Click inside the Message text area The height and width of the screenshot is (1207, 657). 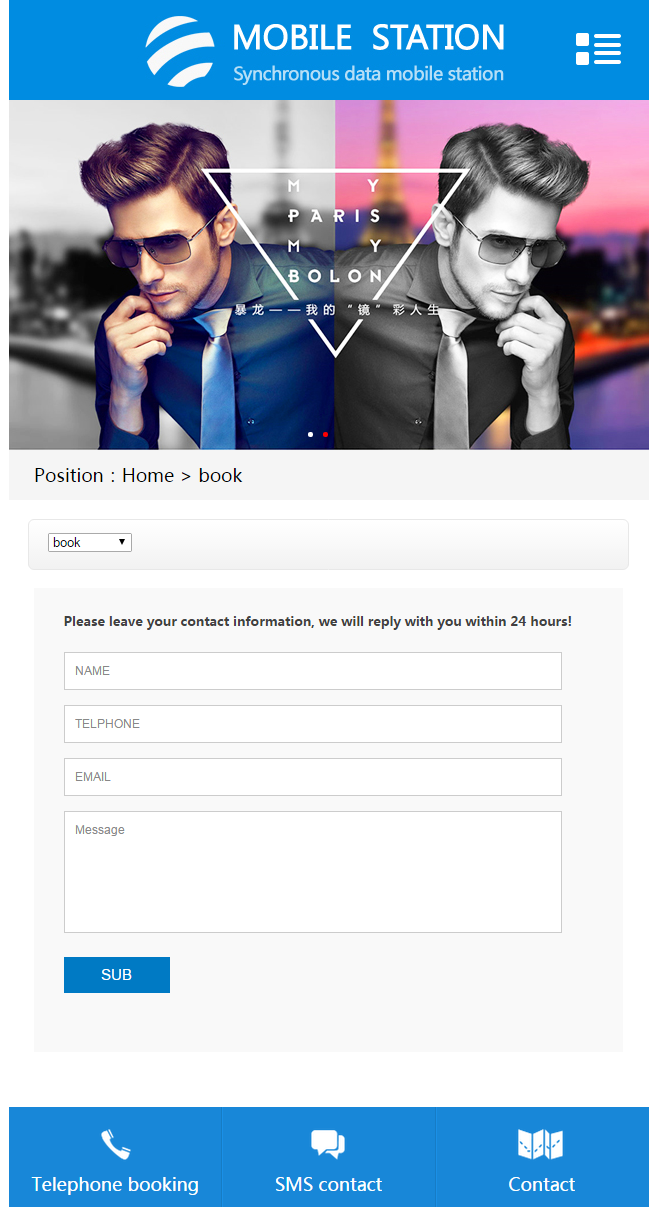coord(313,872)
